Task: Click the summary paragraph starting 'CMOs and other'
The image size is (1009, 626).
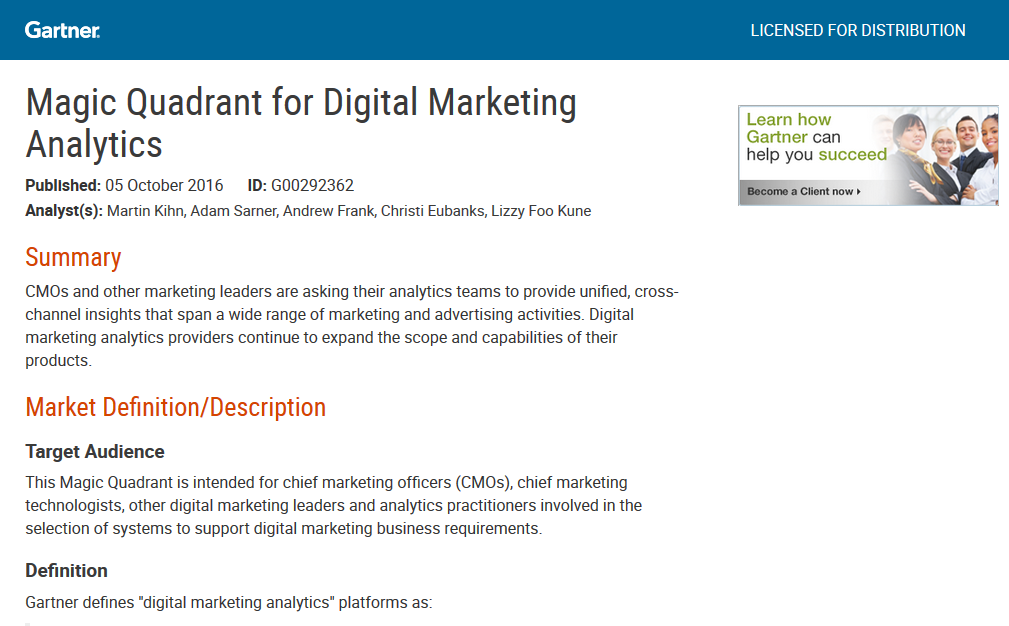Action: pyautogui.click(x=352, y=326)
